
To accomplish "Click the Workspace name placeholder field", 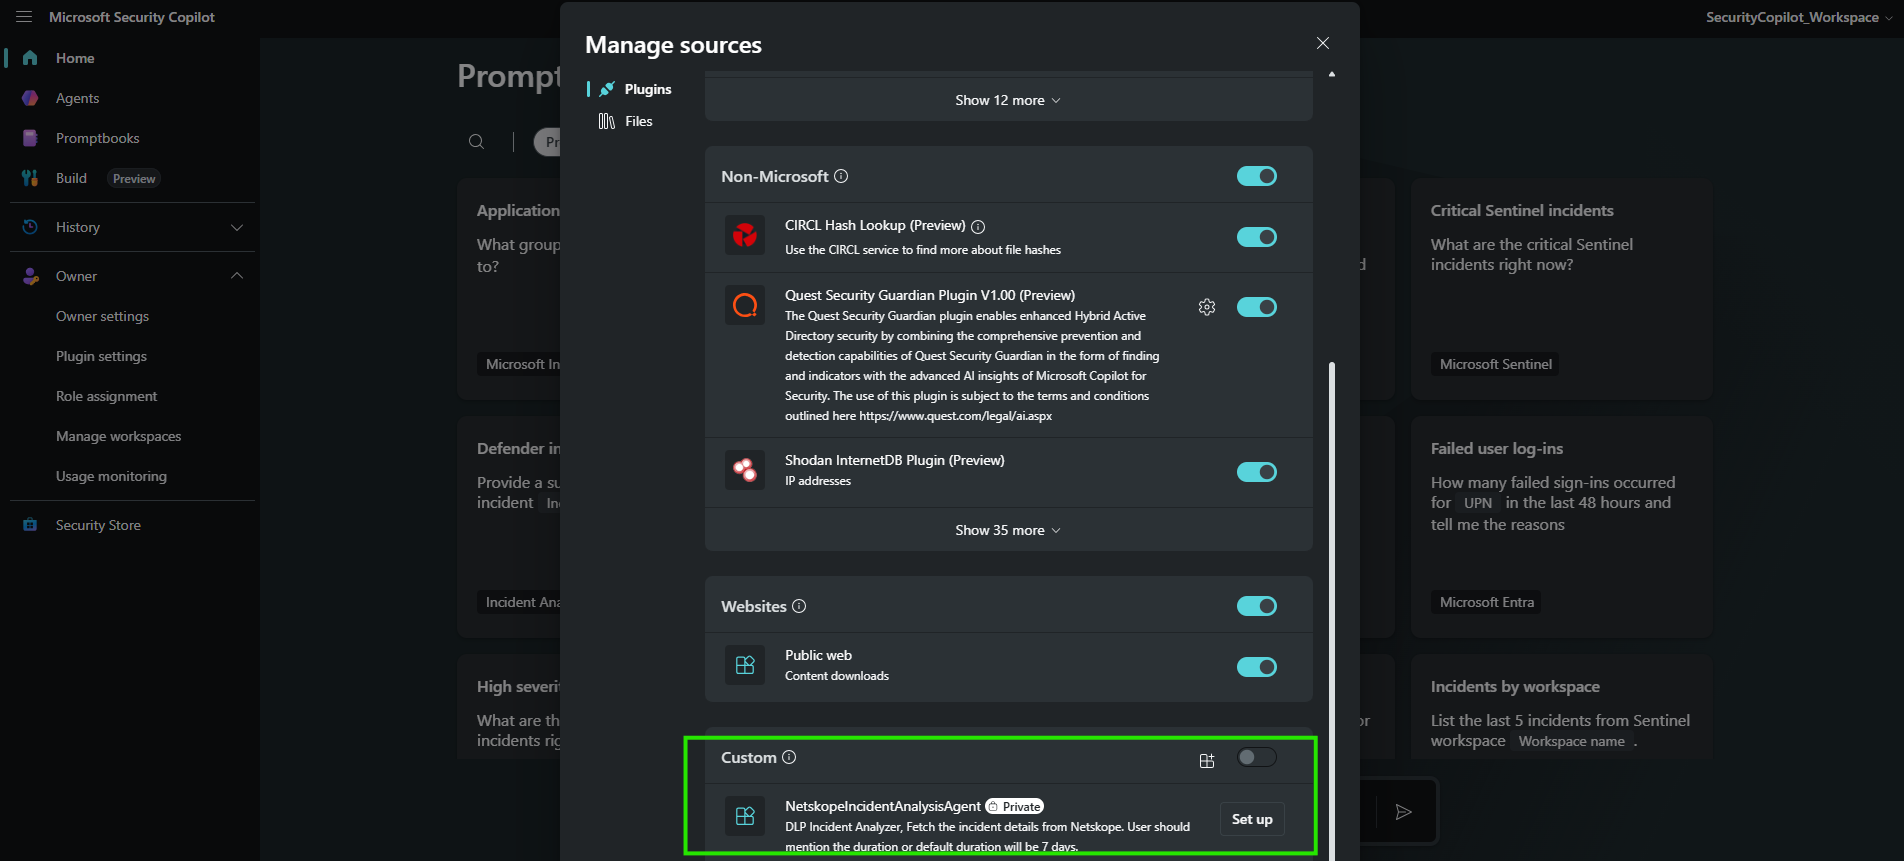I will pos(1571,741).
